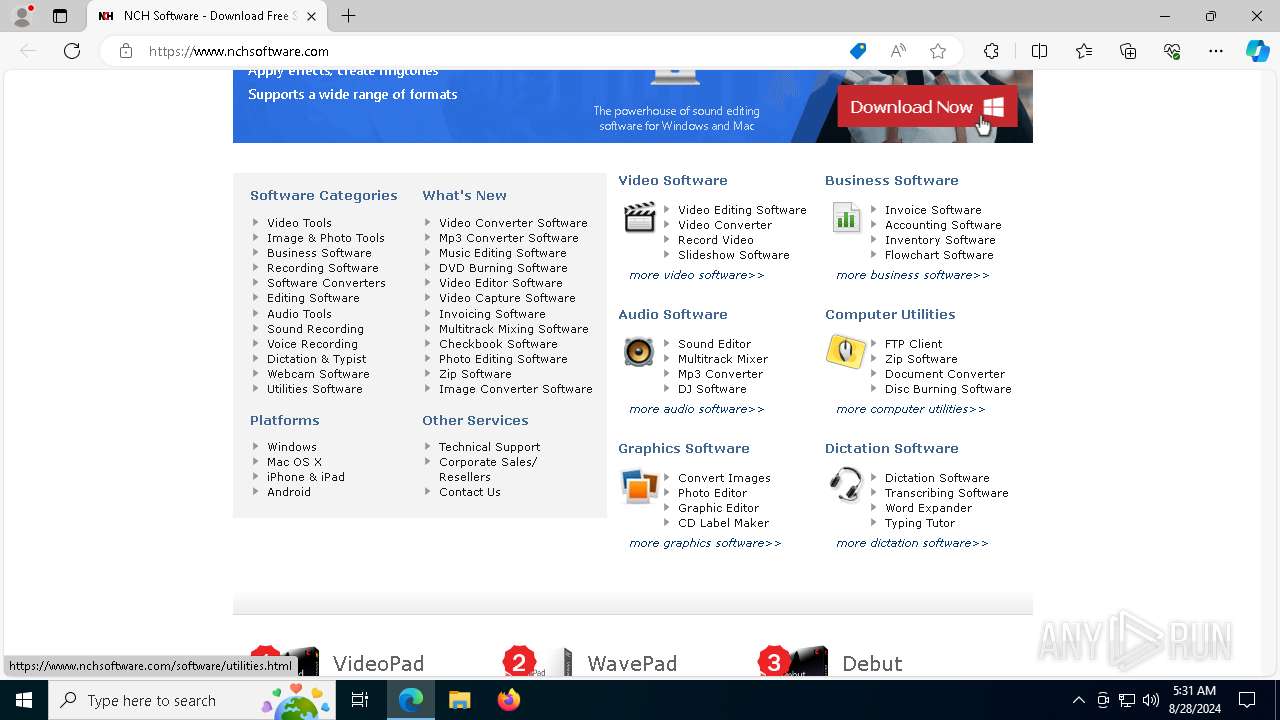Open Collections in browser toolbar
Screen dimensions: 1280x720
pos(1128,51)
